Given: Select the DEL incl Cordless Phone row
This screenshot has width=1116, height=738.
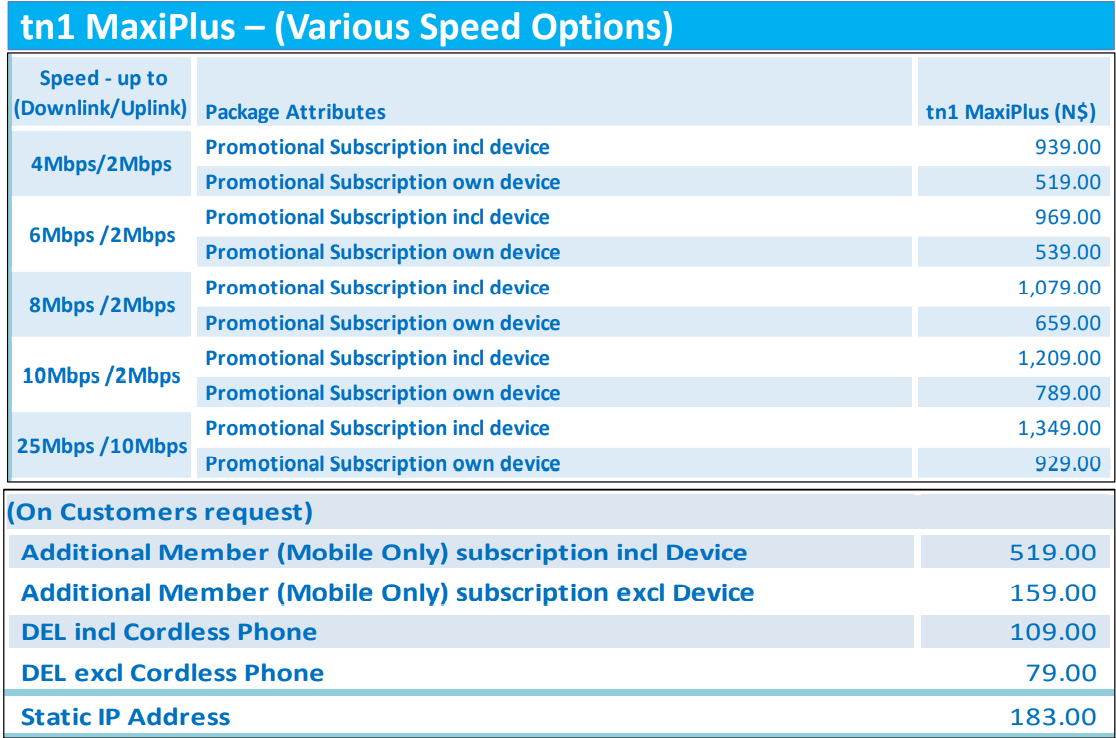Looking at the screenshot, I should click(169, 632).
